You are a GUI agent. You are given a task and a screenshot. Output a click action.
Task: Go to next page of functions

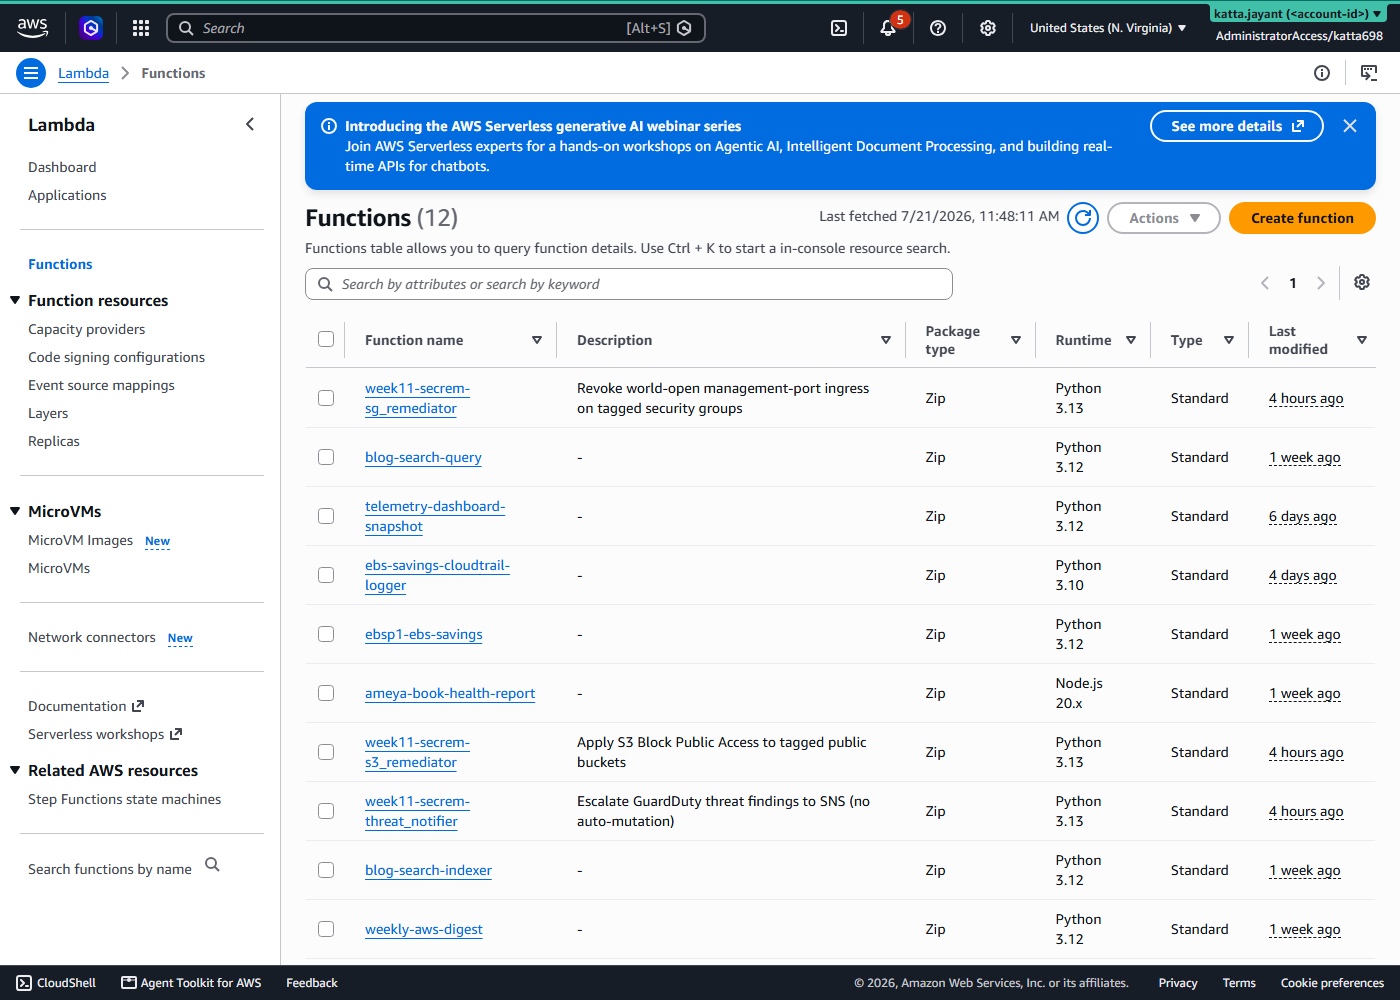coord(1321,283)
